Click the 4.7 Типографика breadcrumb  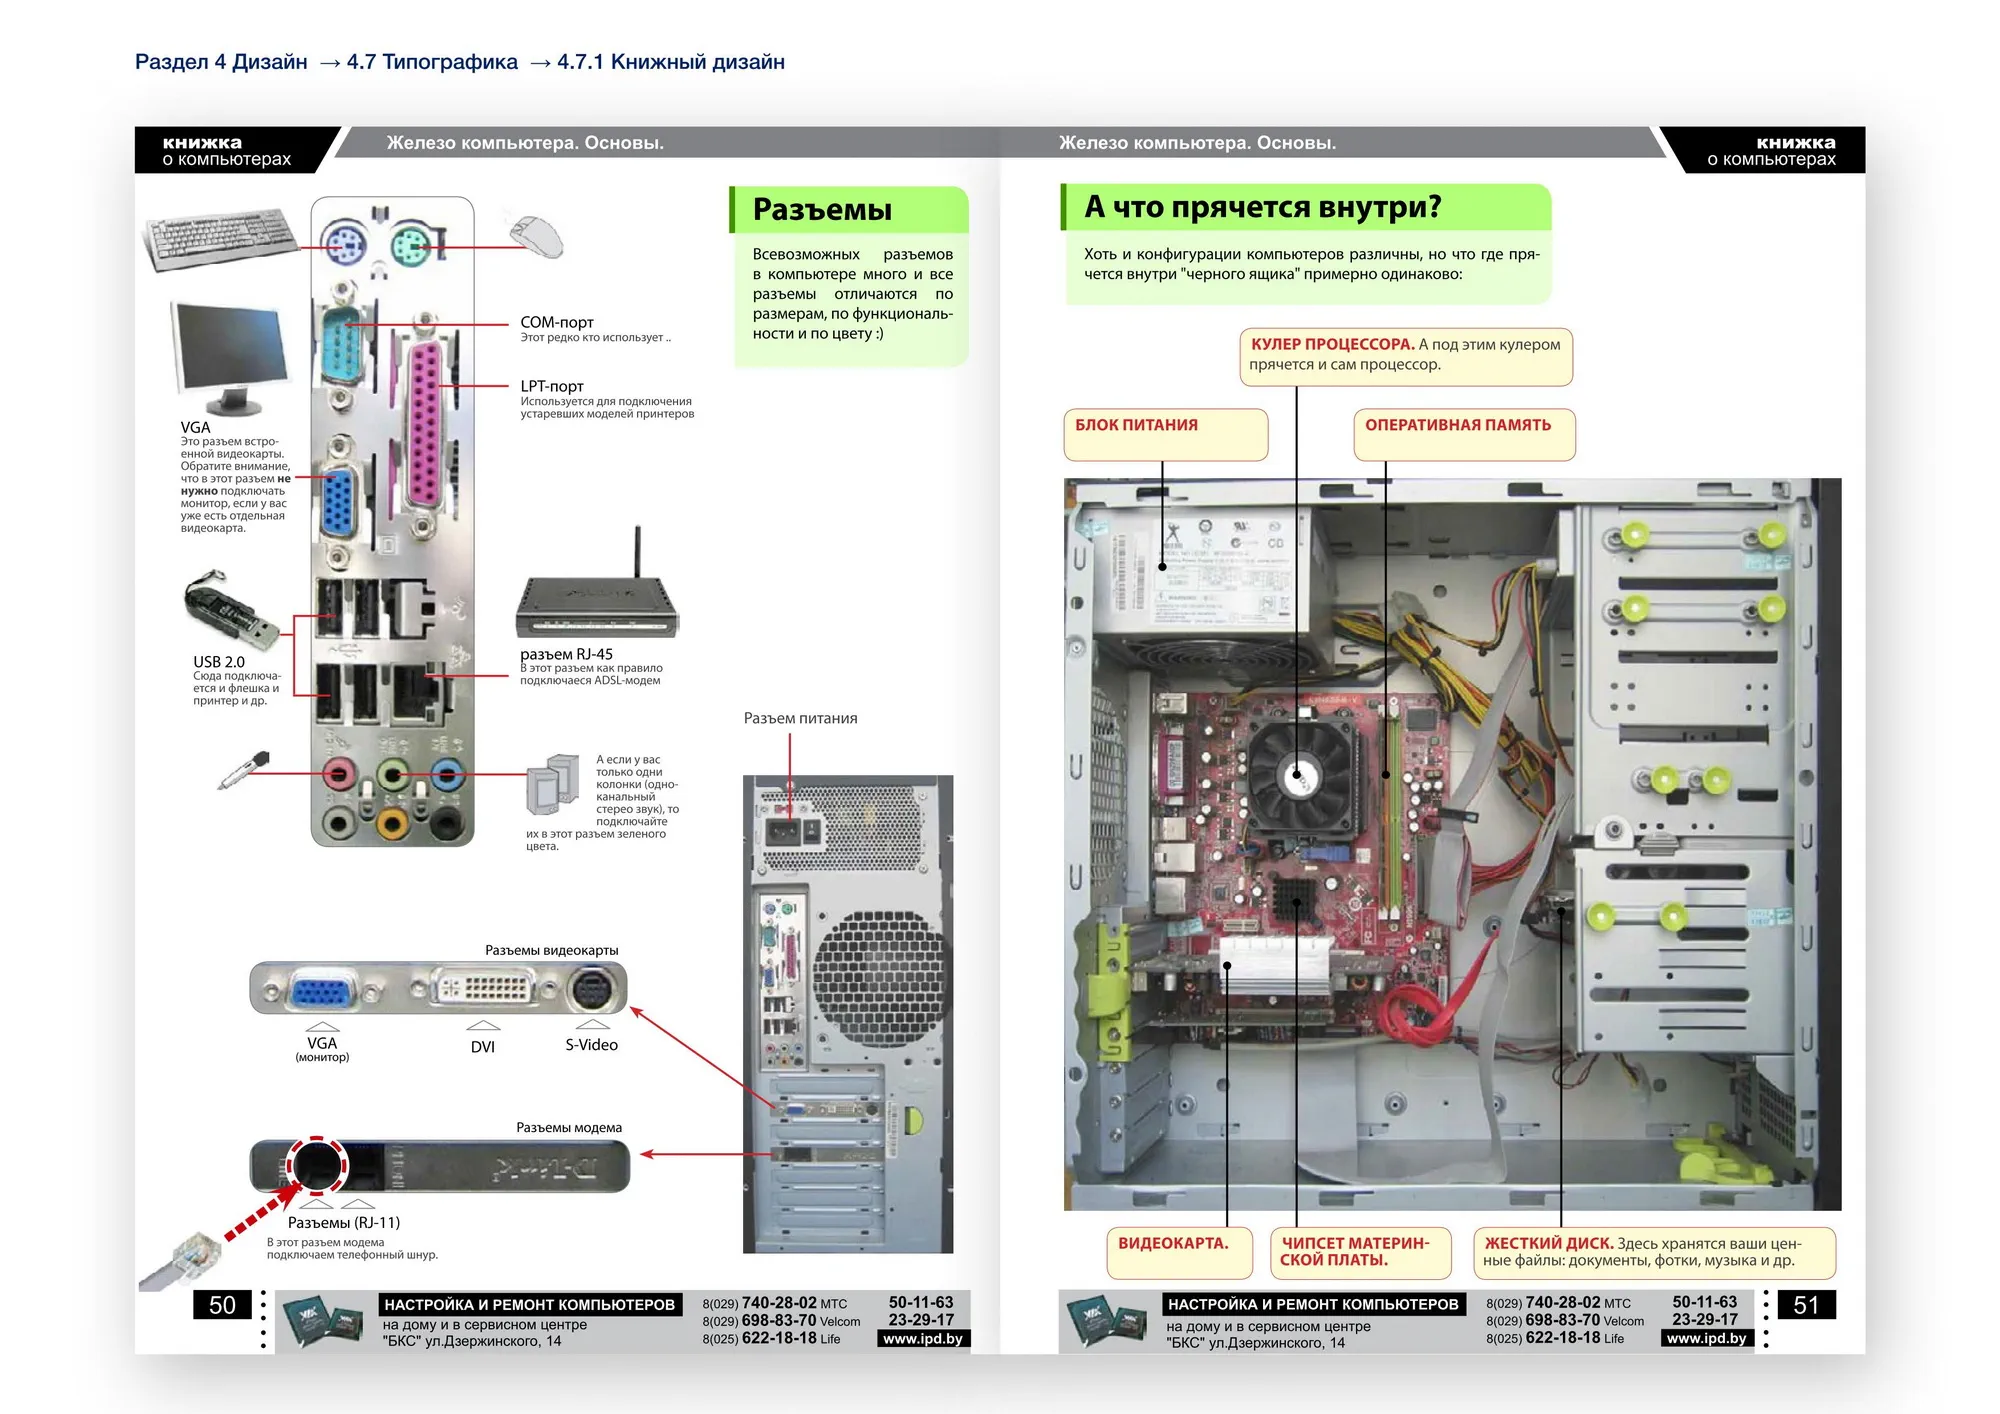point(432,62)
